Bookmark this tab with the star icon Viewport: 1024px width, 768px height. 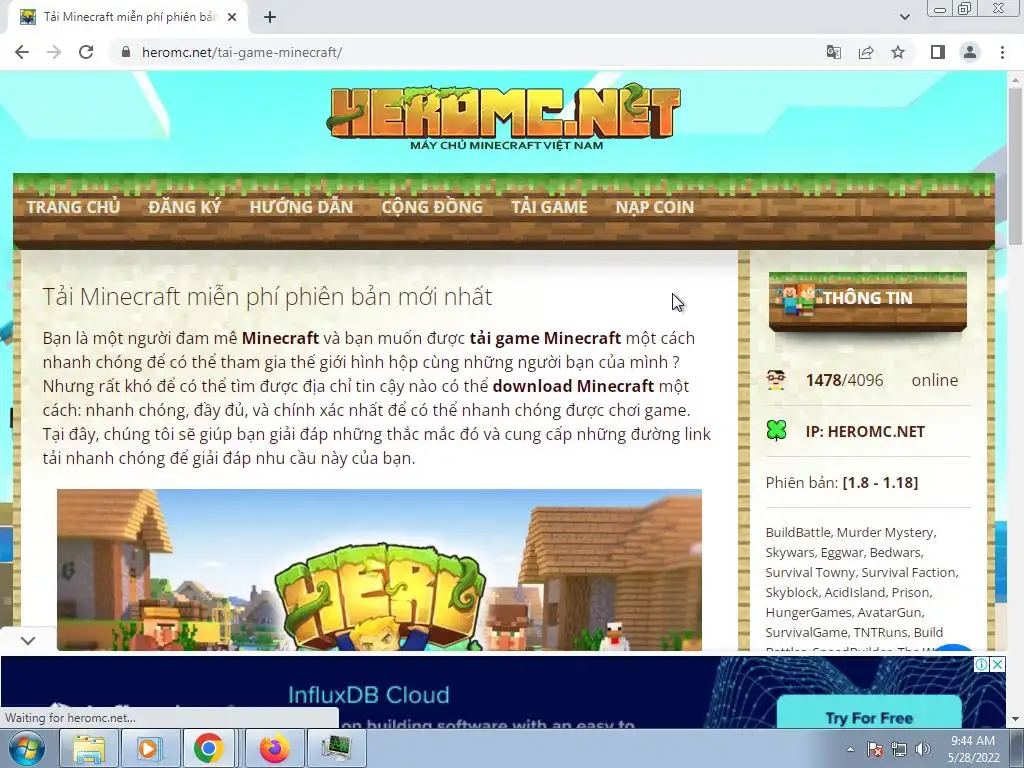[898, 52]
